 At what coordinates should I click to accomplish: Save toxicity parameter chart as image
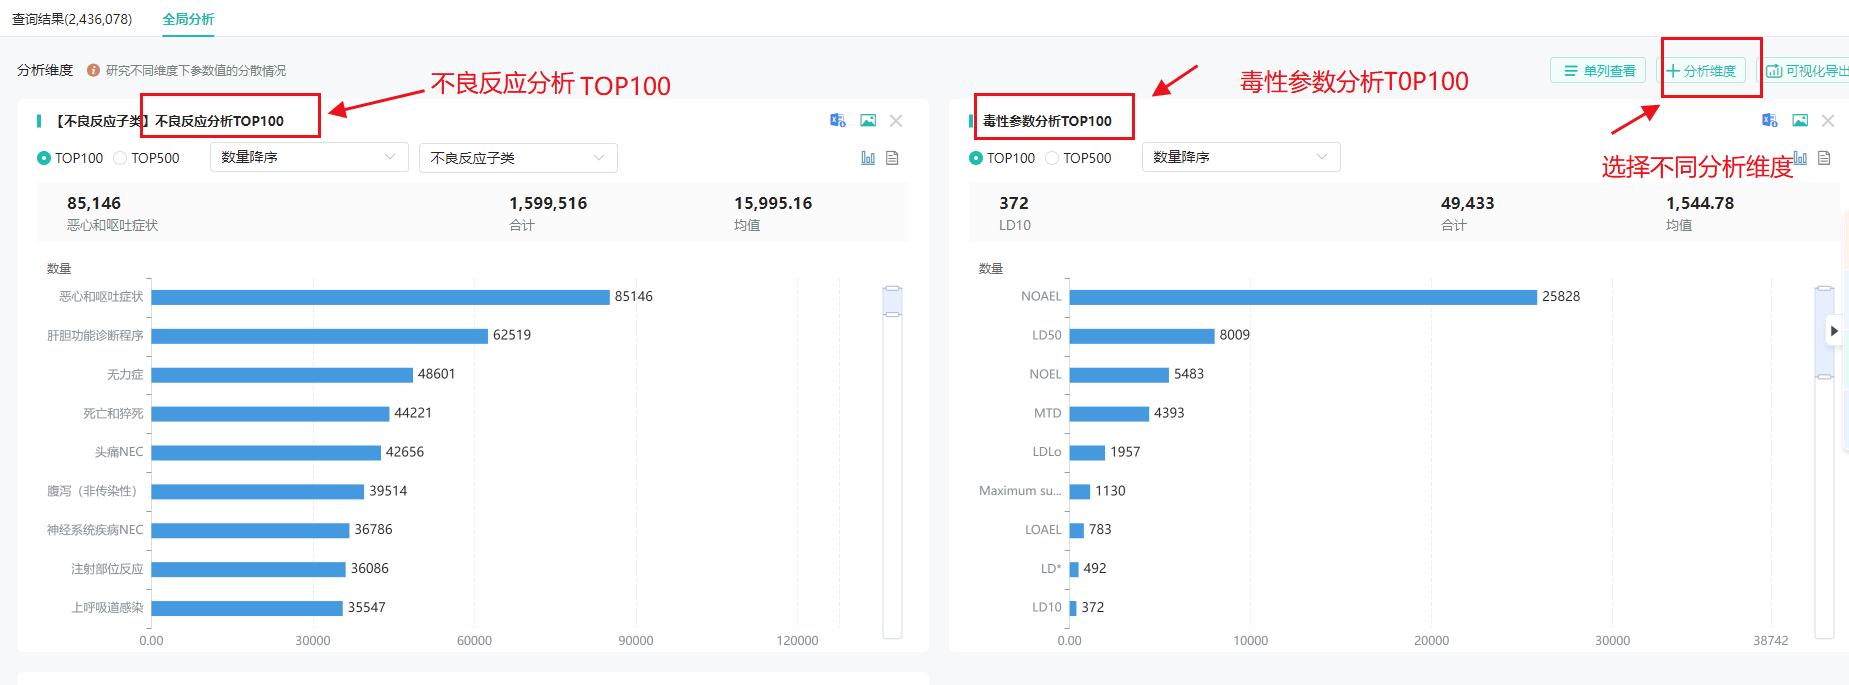tap(1800, 121)
